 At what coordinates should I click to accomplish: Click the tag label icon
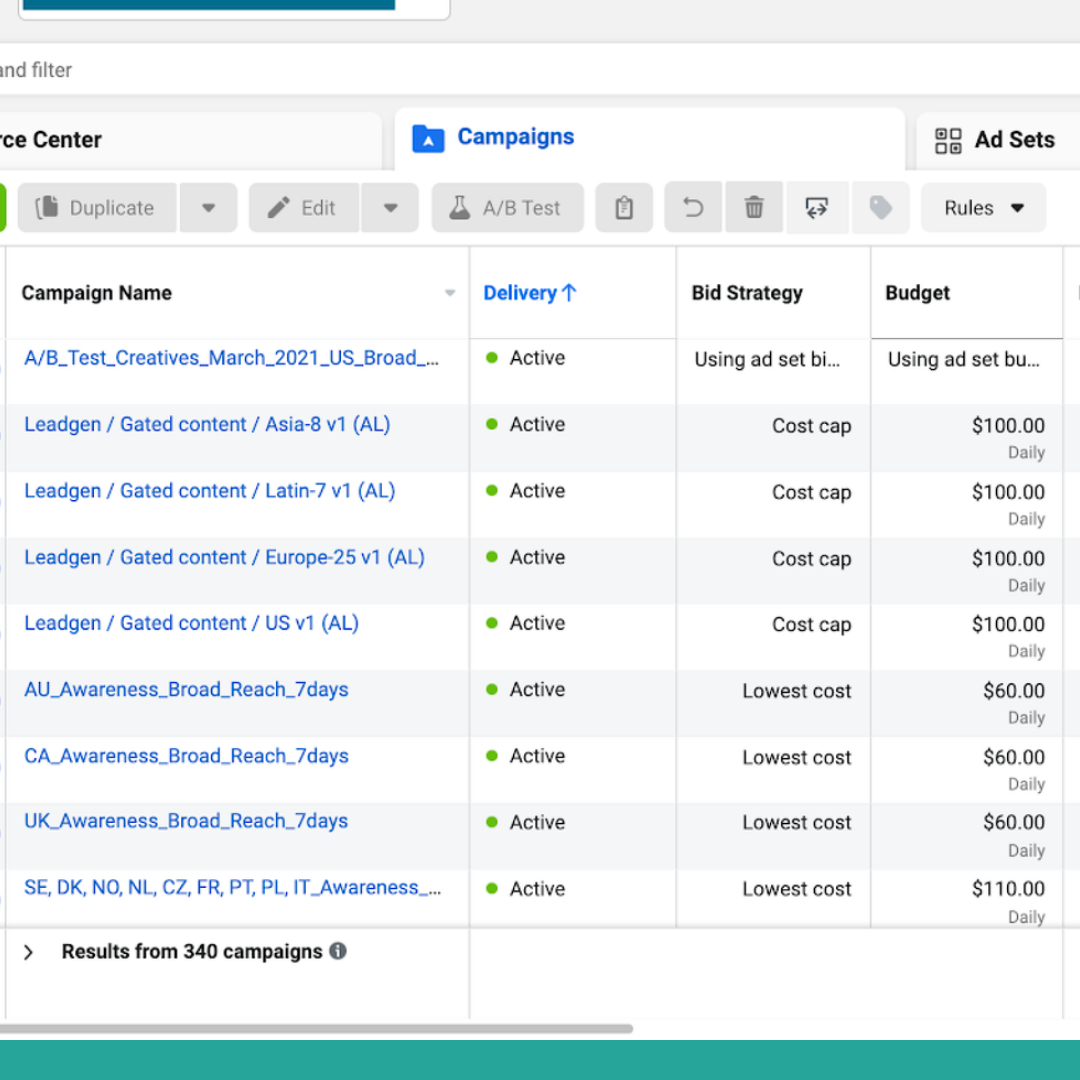click(x=881, y=207)
